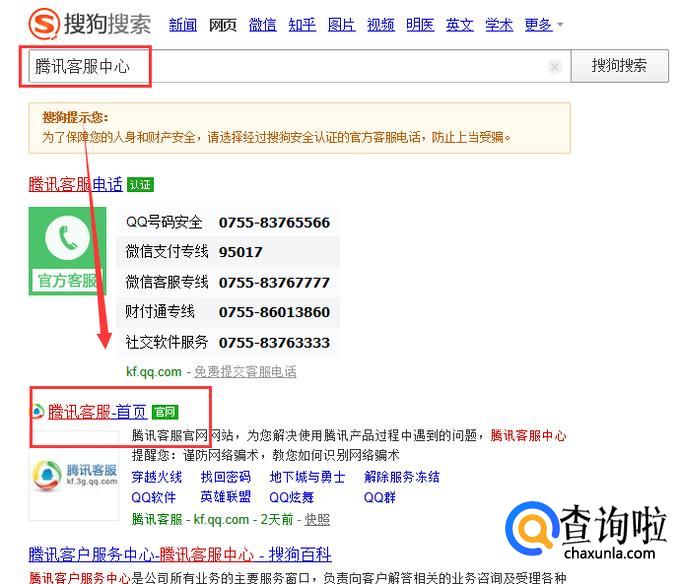Open the 穿越火线 sublink

coord(157,477)
